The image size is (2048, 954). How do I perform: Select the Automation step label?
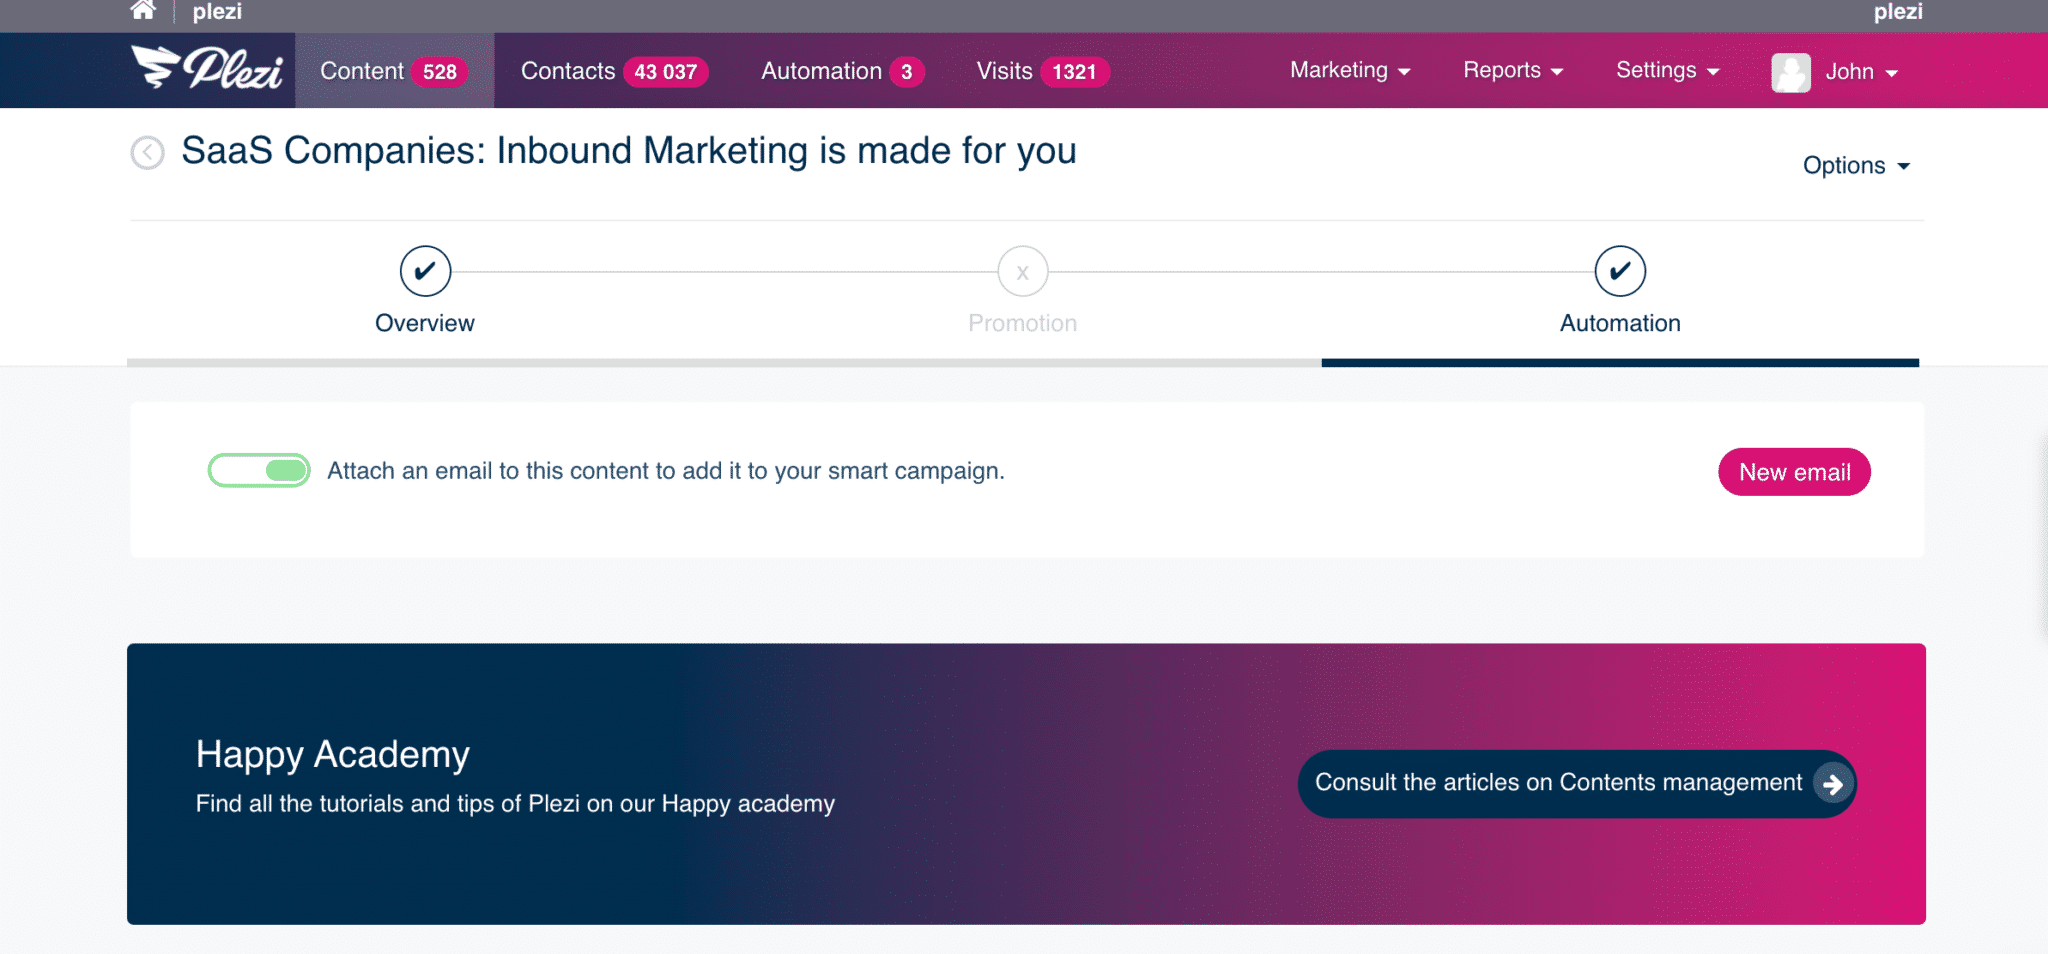click(1620, 323)
